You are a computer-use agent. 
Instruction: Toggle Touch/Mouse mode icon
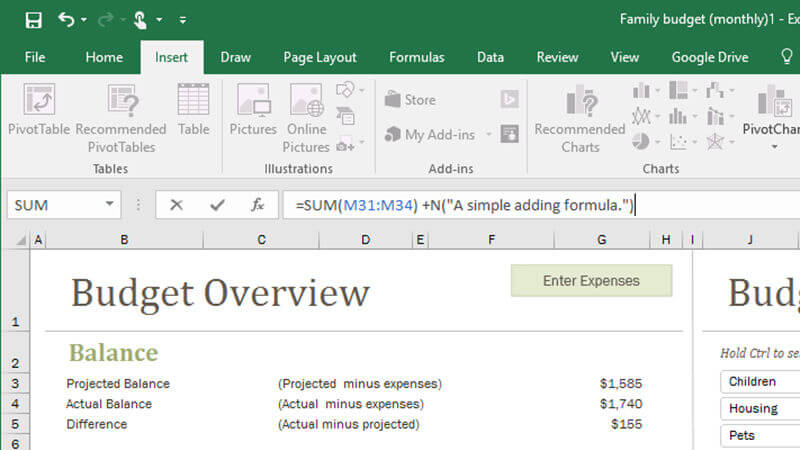[140, 20]
